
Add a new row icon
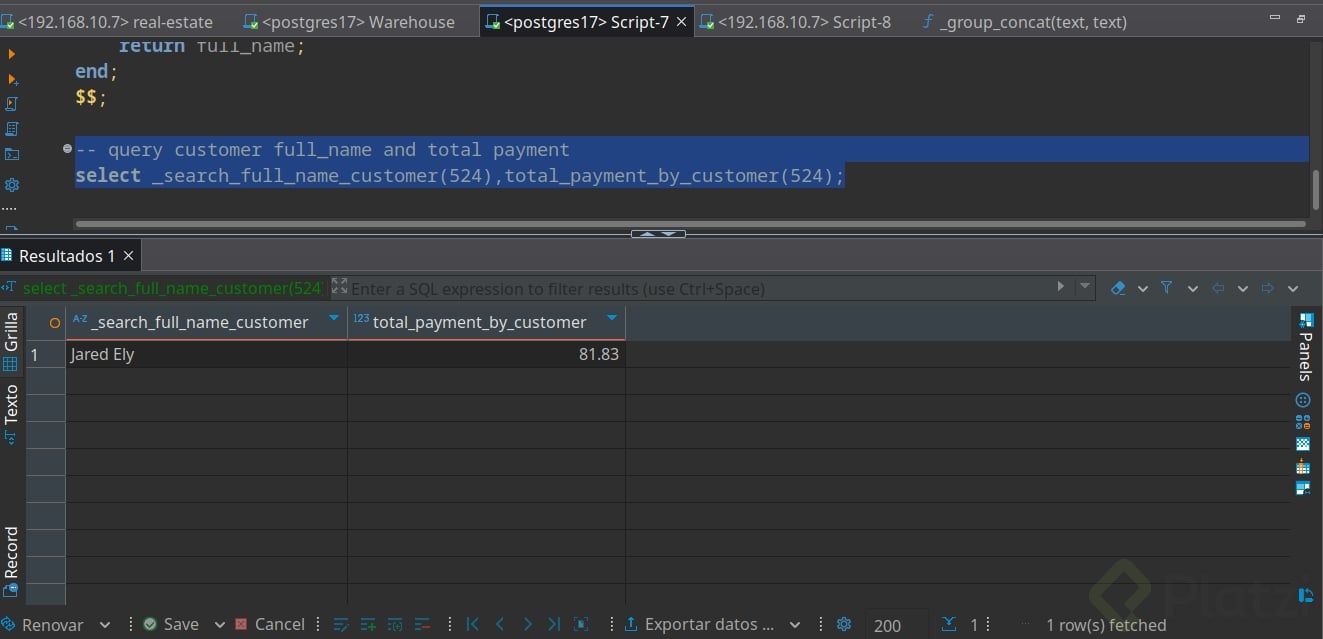tap(367, 624)
